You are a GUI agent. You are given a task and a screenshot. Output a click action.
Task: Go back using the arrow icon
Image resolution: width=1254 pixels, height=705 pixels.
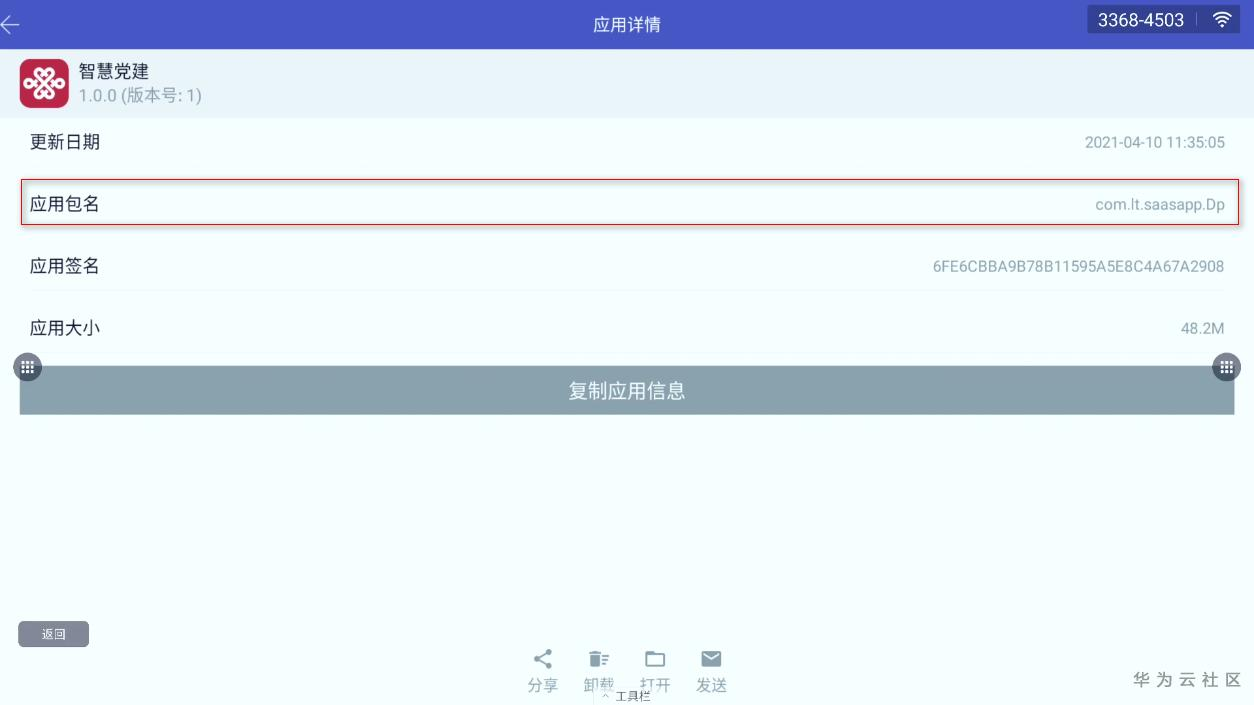click(10, 25)
